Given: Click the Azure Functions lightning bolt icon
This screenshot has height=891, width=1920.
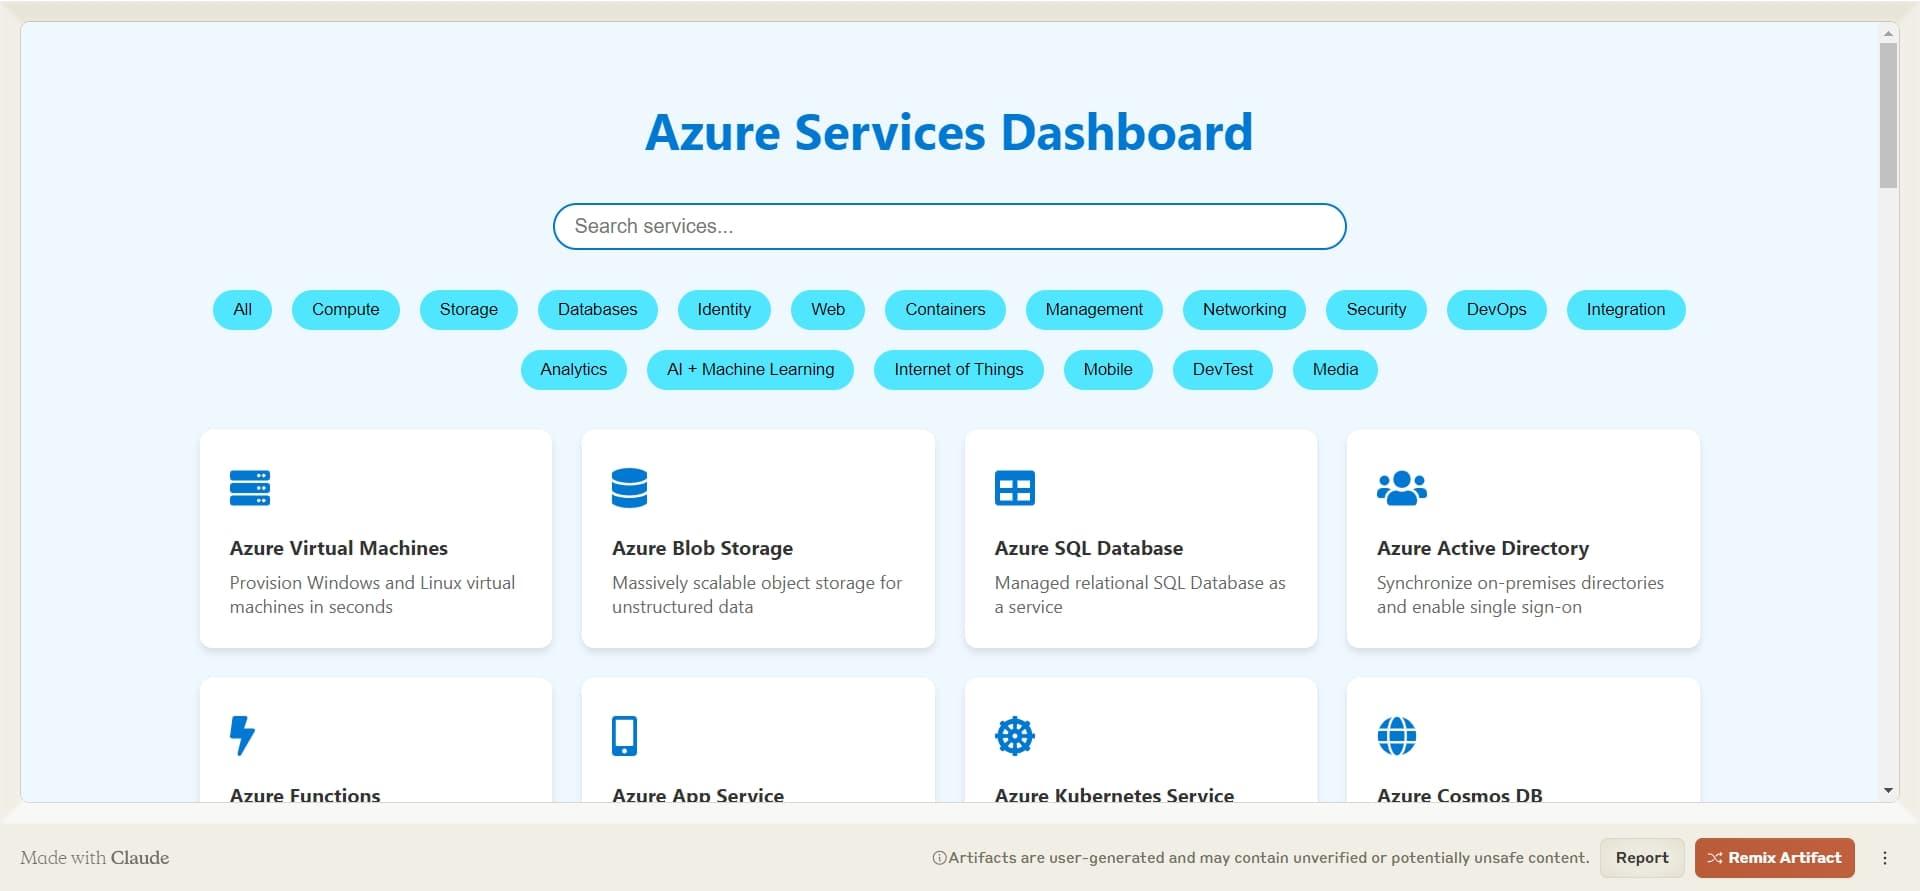Looking at the screenshot, I should (242, 736).
